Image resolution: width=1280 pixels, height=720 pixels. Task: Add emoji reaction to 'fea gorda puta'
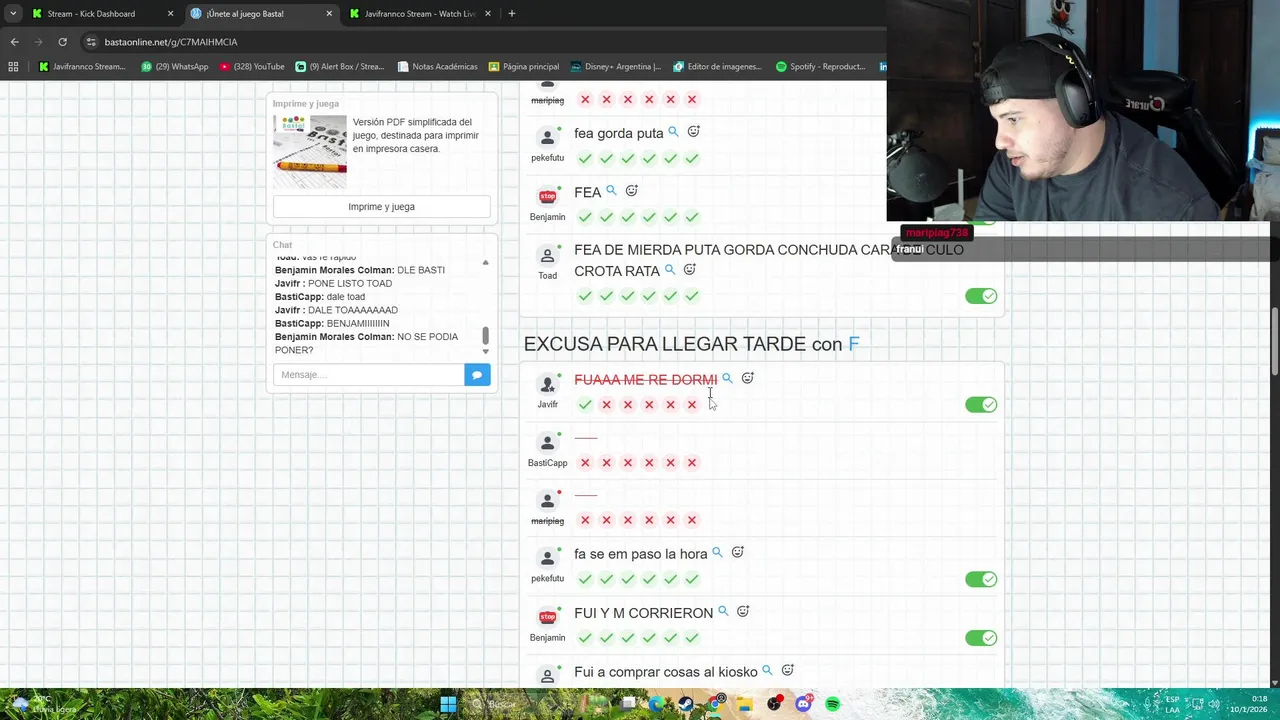click(693, 131)
